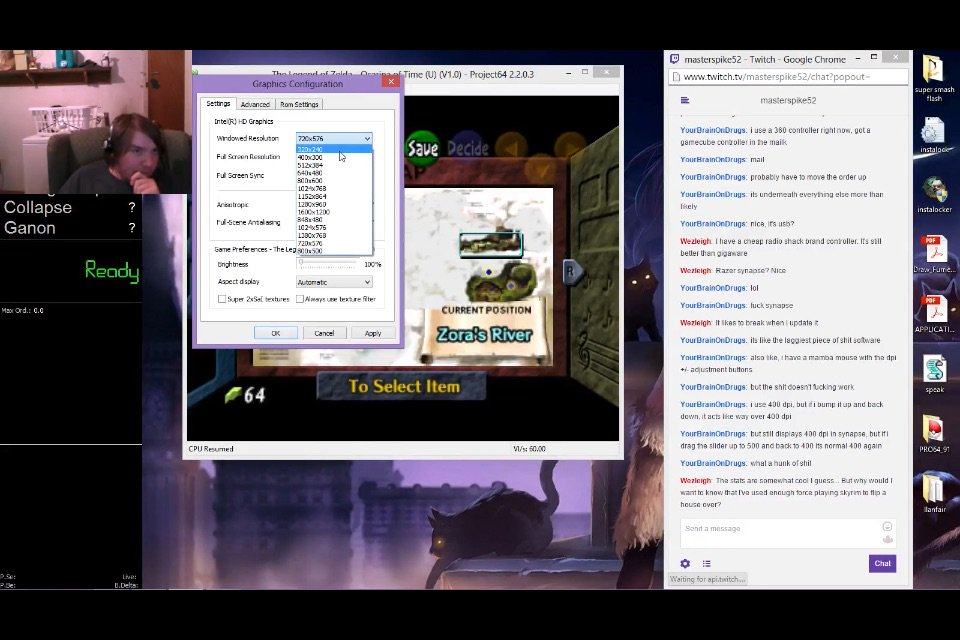This screenshot has height=640, width=960.
Task: Enable Super 2xSaI textures checkbox
Action: 222,299
